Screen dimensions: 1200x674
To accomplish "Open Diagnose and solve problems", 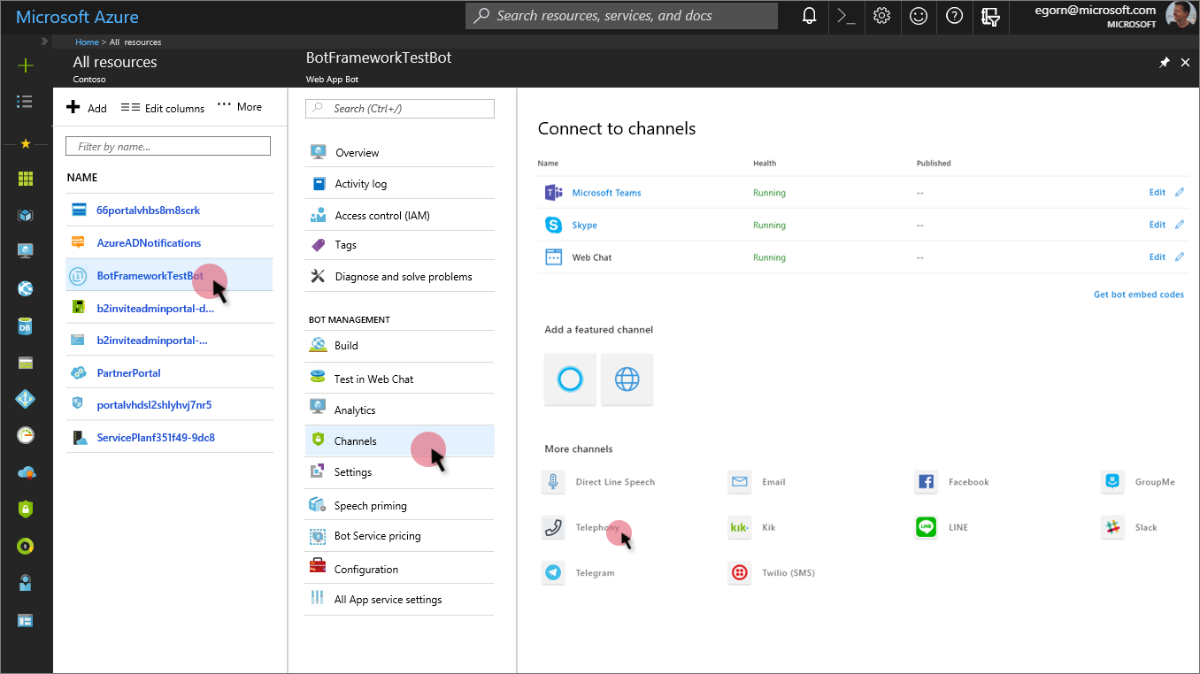I will tap(399, 277).
